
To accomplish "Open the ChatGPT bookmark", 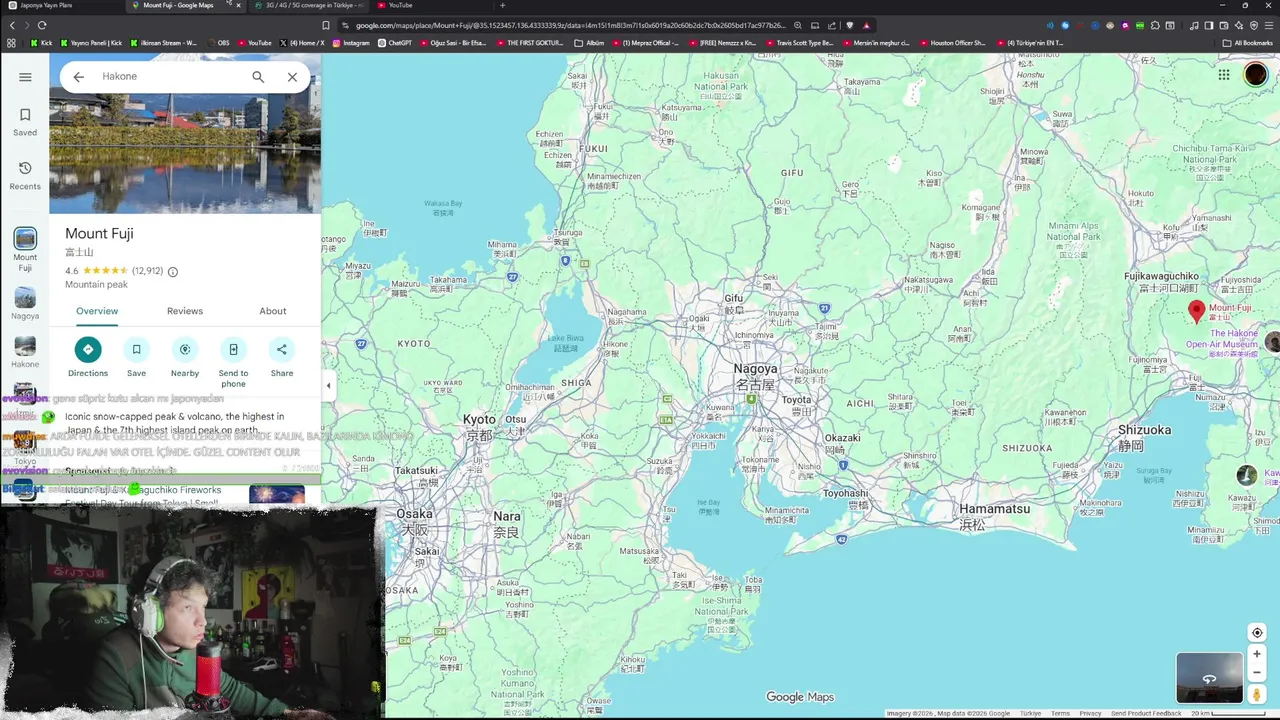I will click(x=394, y=43).
